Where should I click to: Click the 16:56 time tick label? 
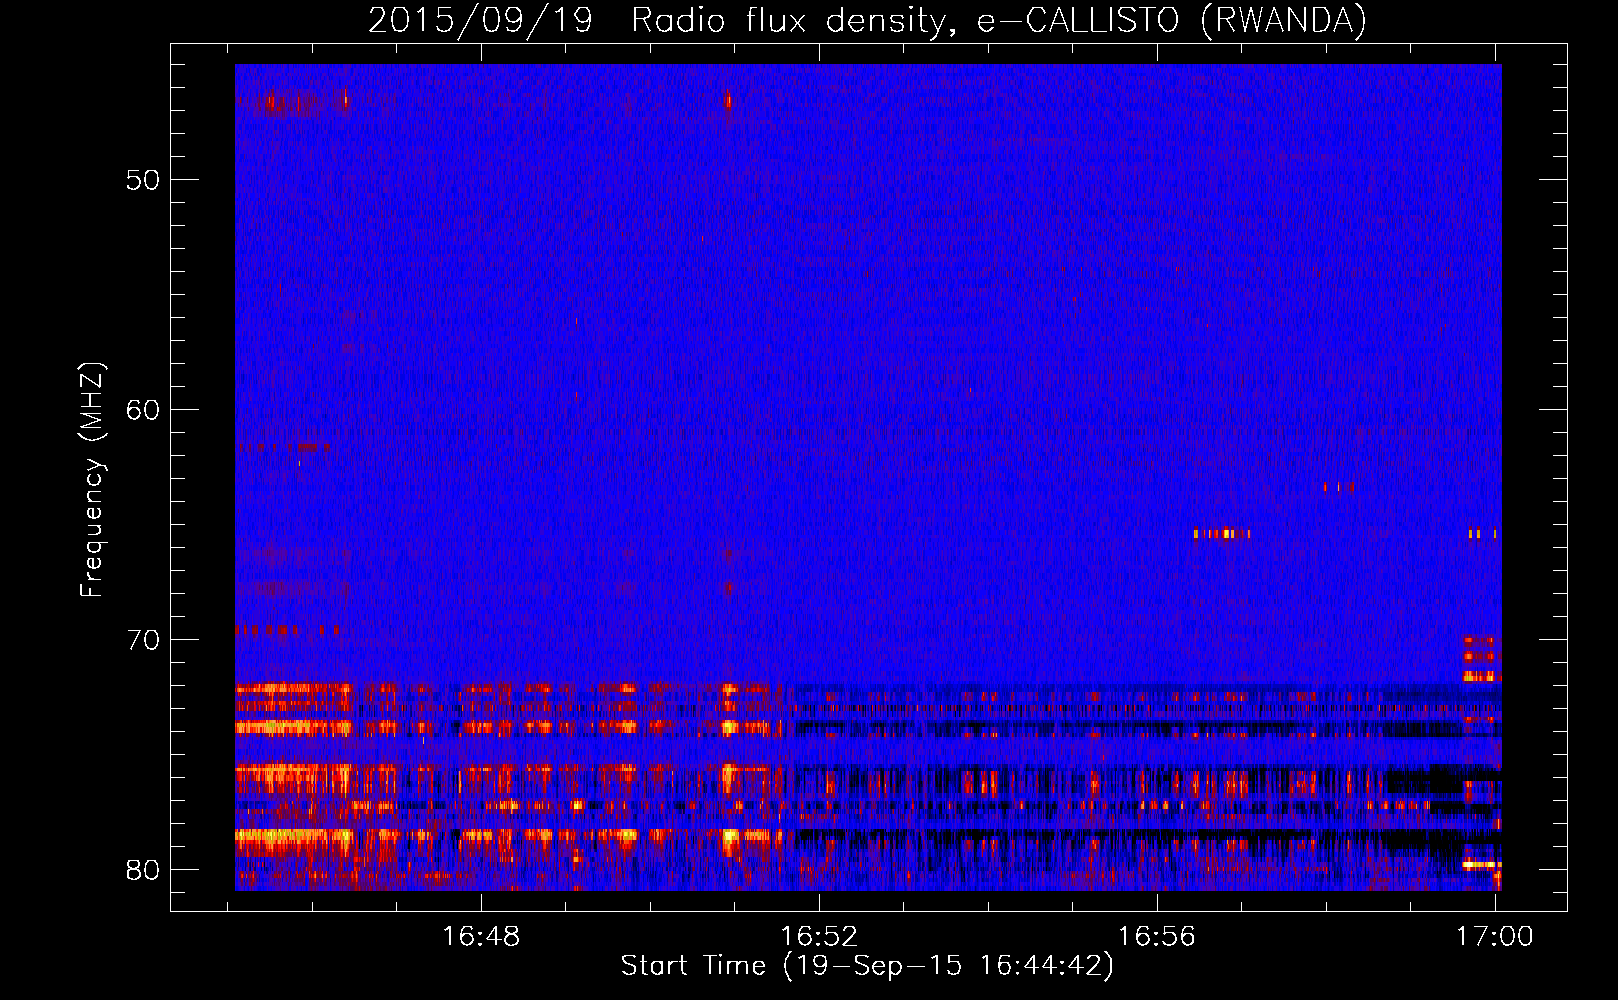(x=1157, y=937)
